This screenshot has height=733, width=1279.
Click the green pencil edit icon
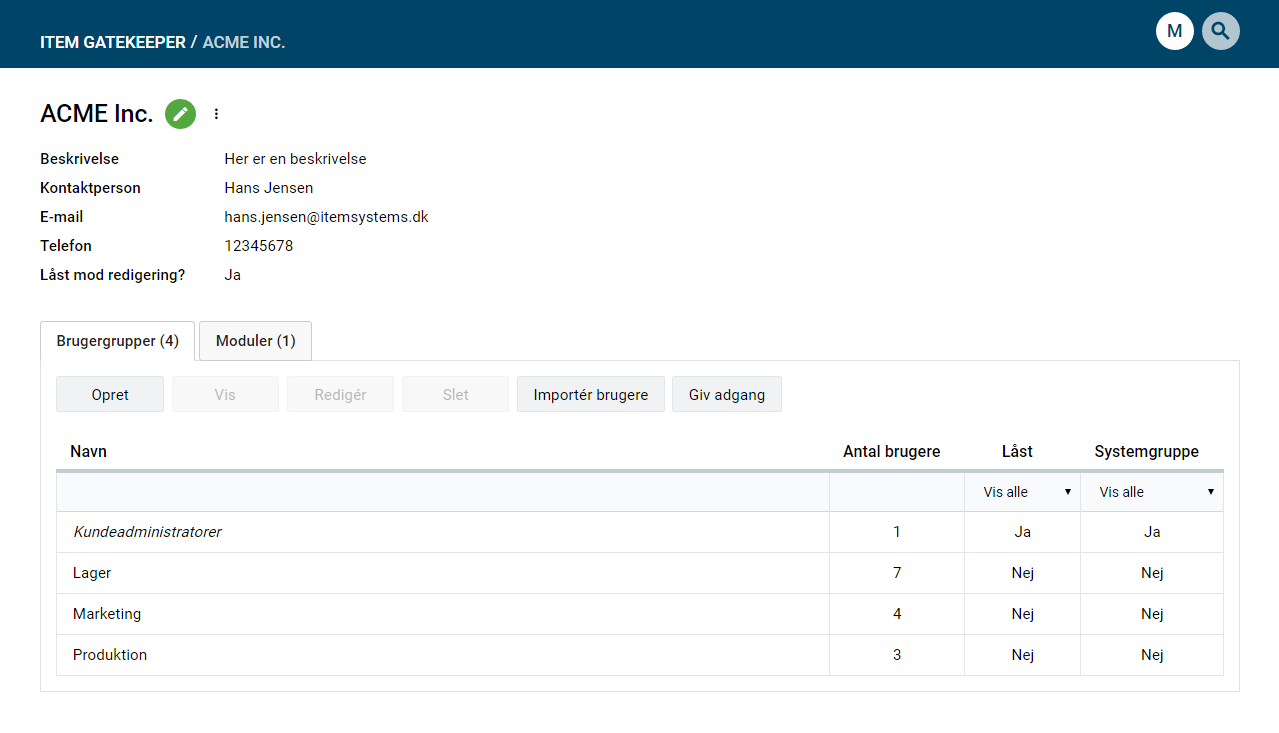[180, 114]
